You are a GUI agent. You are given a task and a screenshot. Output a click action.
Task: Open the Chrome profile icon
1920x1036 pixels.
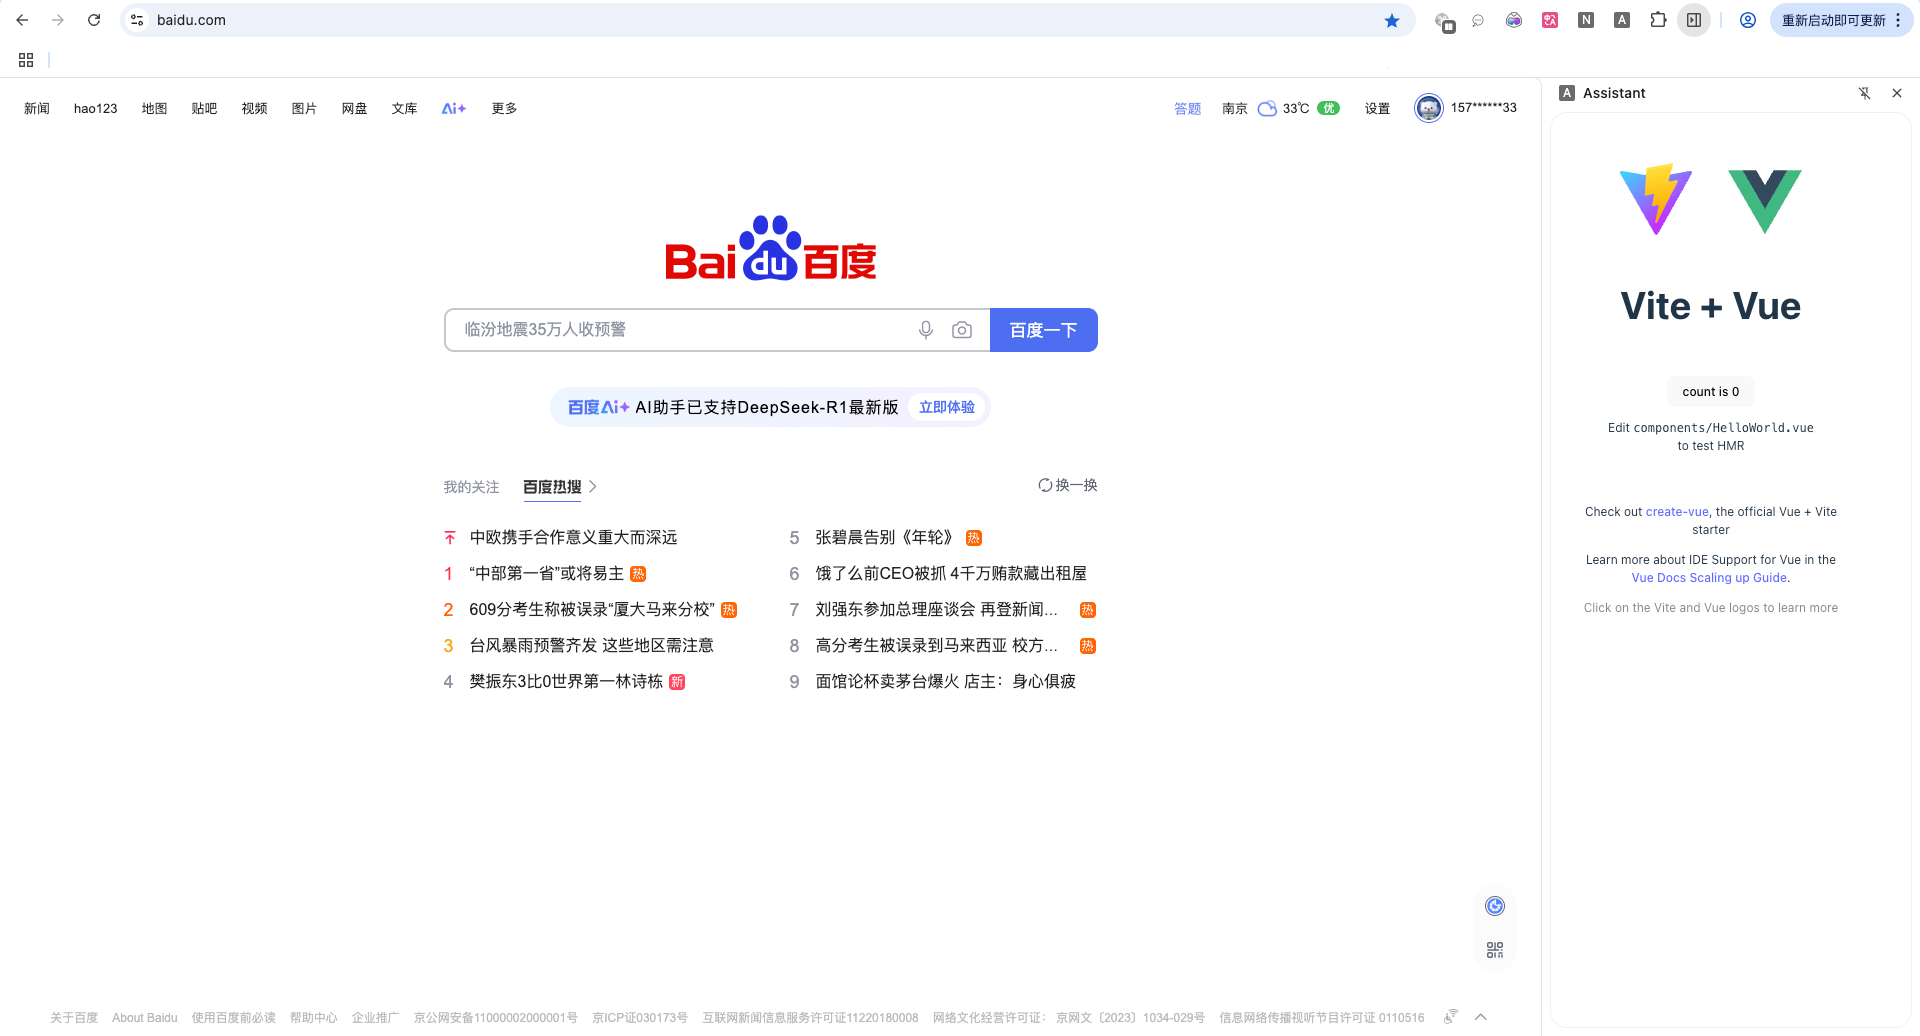pos(1748,20)
